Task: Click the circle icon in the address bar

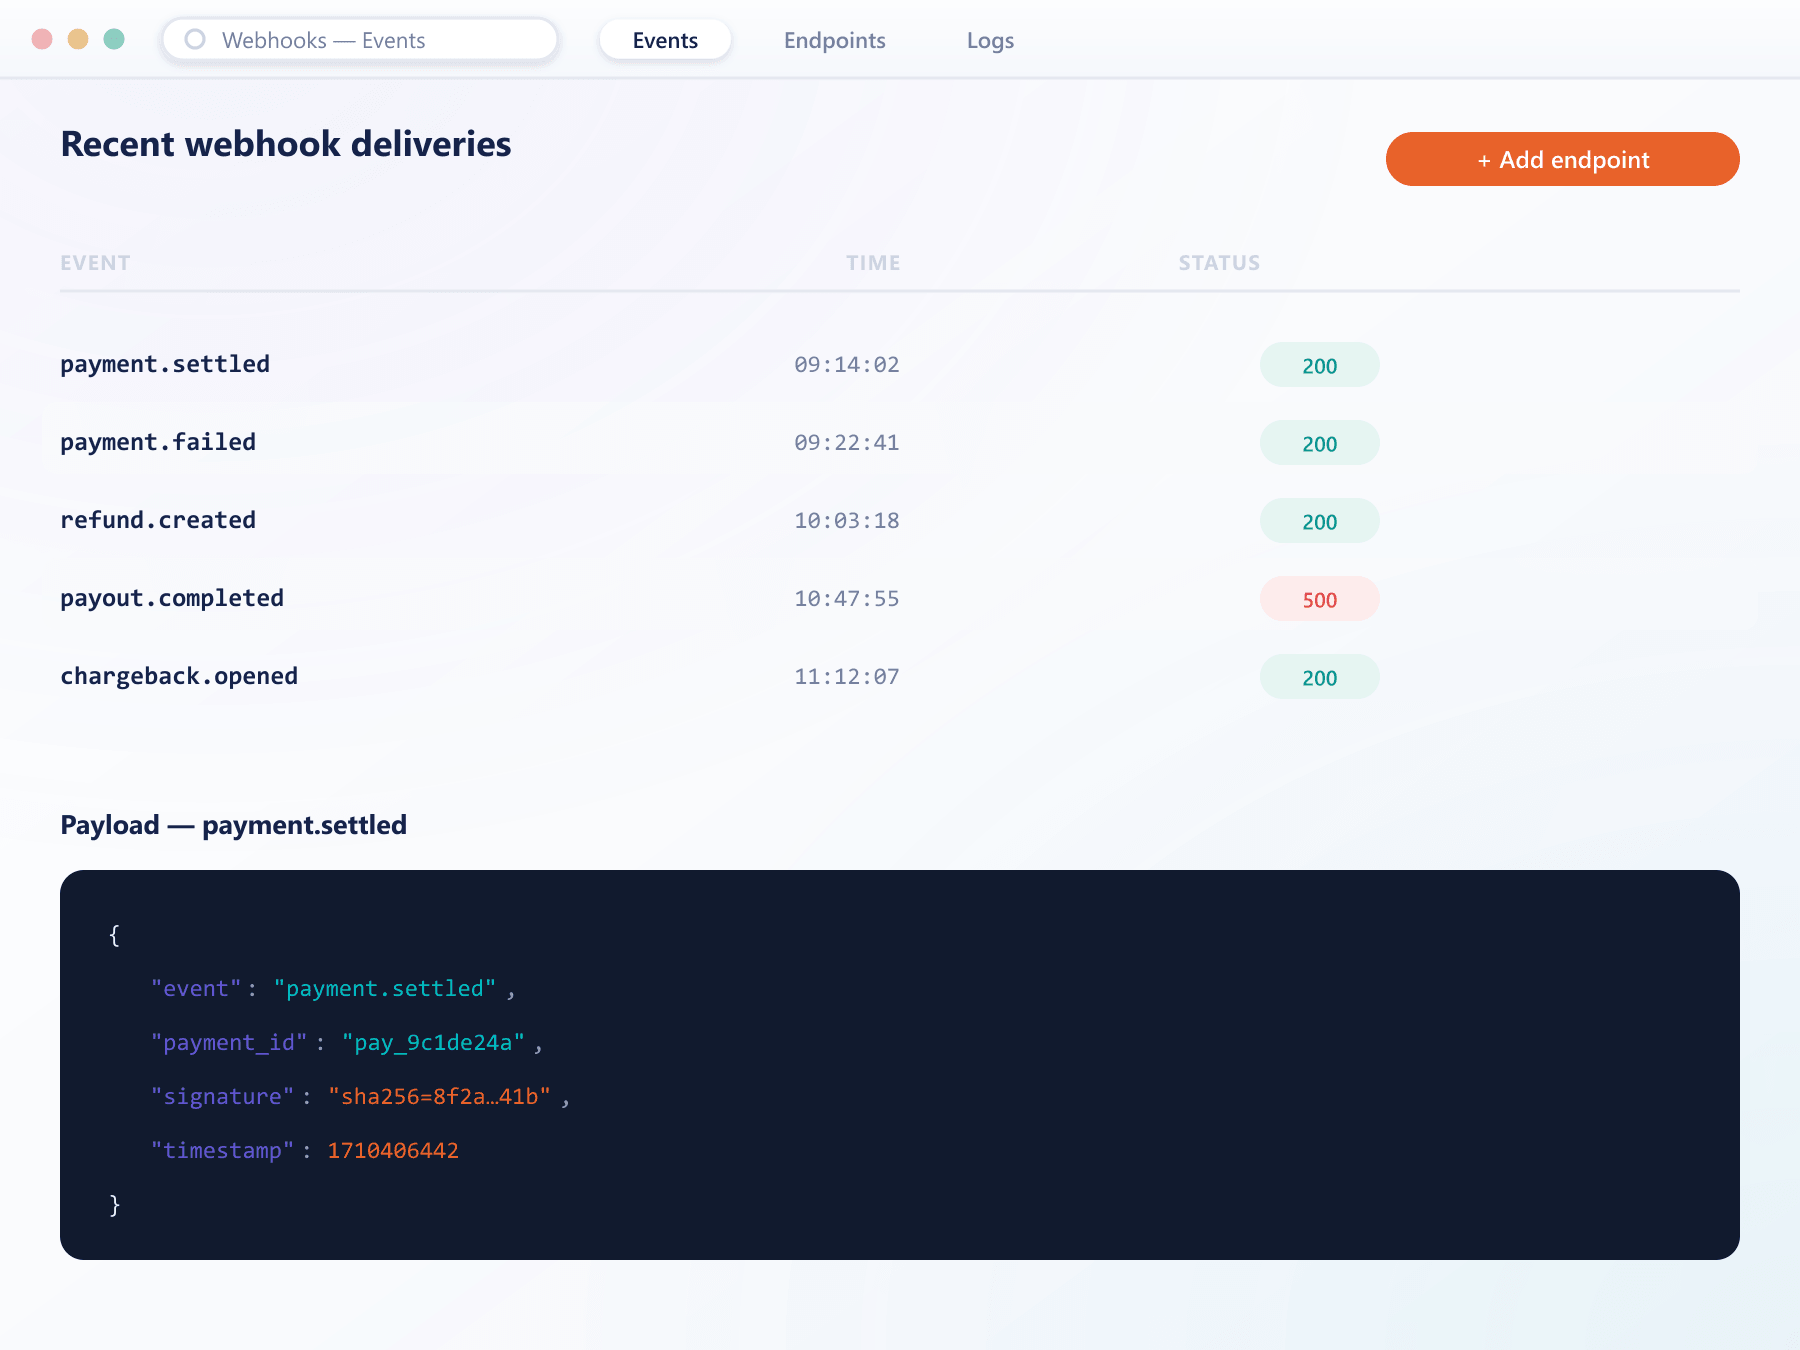Action: (195, 39)
